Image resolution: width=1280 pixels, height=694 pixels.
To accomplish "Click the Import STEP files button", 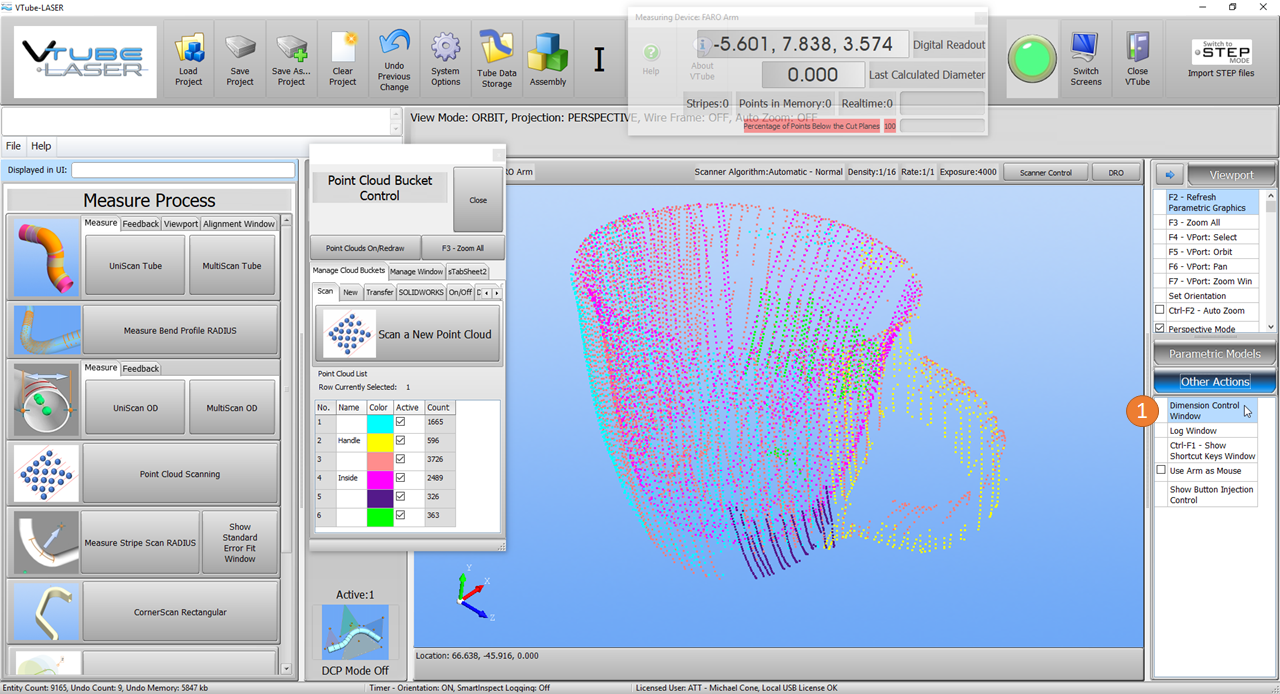I will [1220, 60].
